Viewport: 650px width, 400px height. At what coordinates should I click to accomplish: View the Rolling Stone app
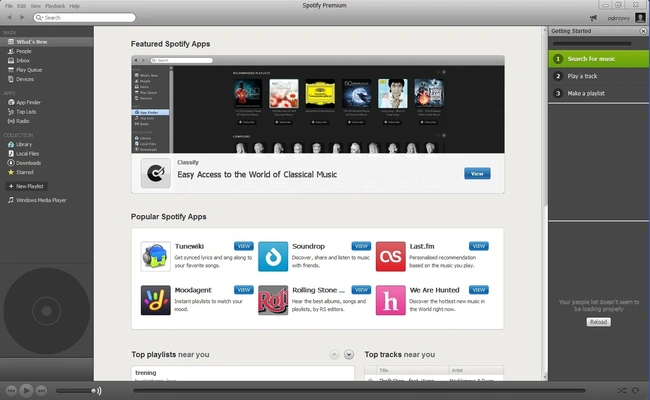click(361, 290)
